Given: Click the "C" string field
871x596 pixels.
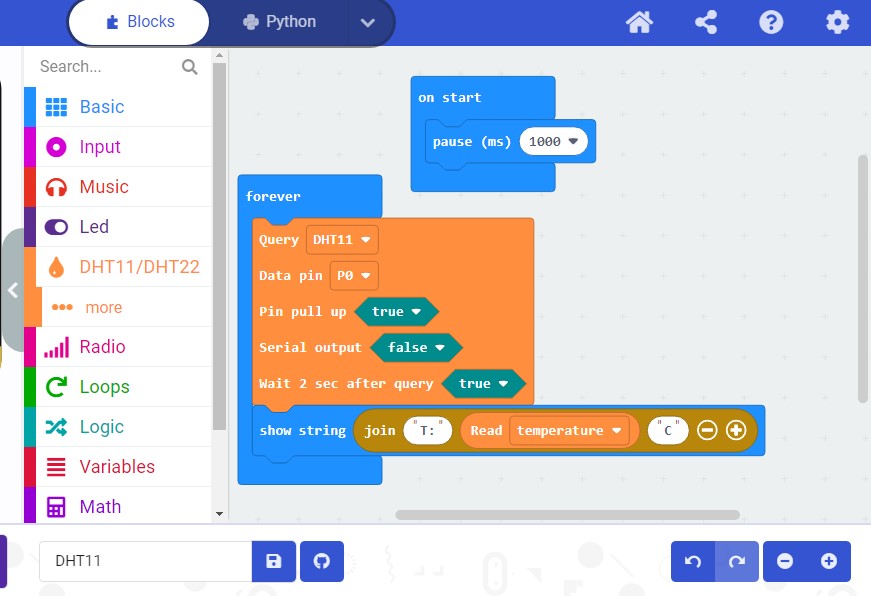Looking at the screenshot, I should click(x=668, y=430).
